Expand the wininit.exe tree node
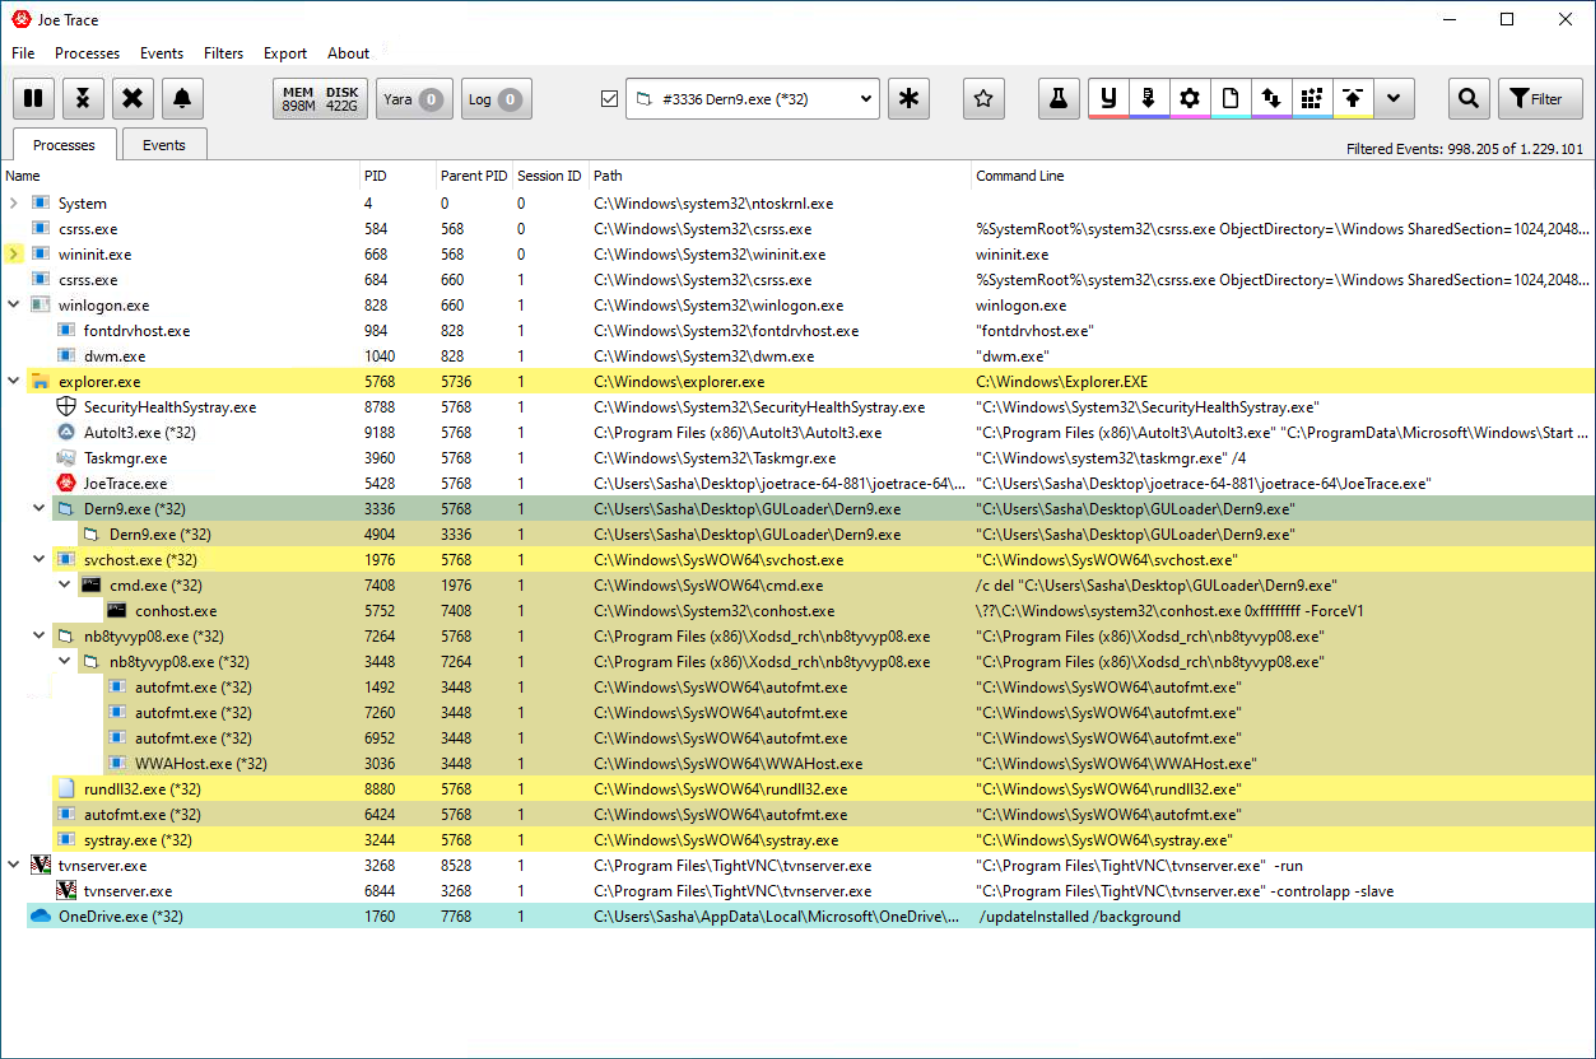The image size is (1596, 1059). (14, 254)
